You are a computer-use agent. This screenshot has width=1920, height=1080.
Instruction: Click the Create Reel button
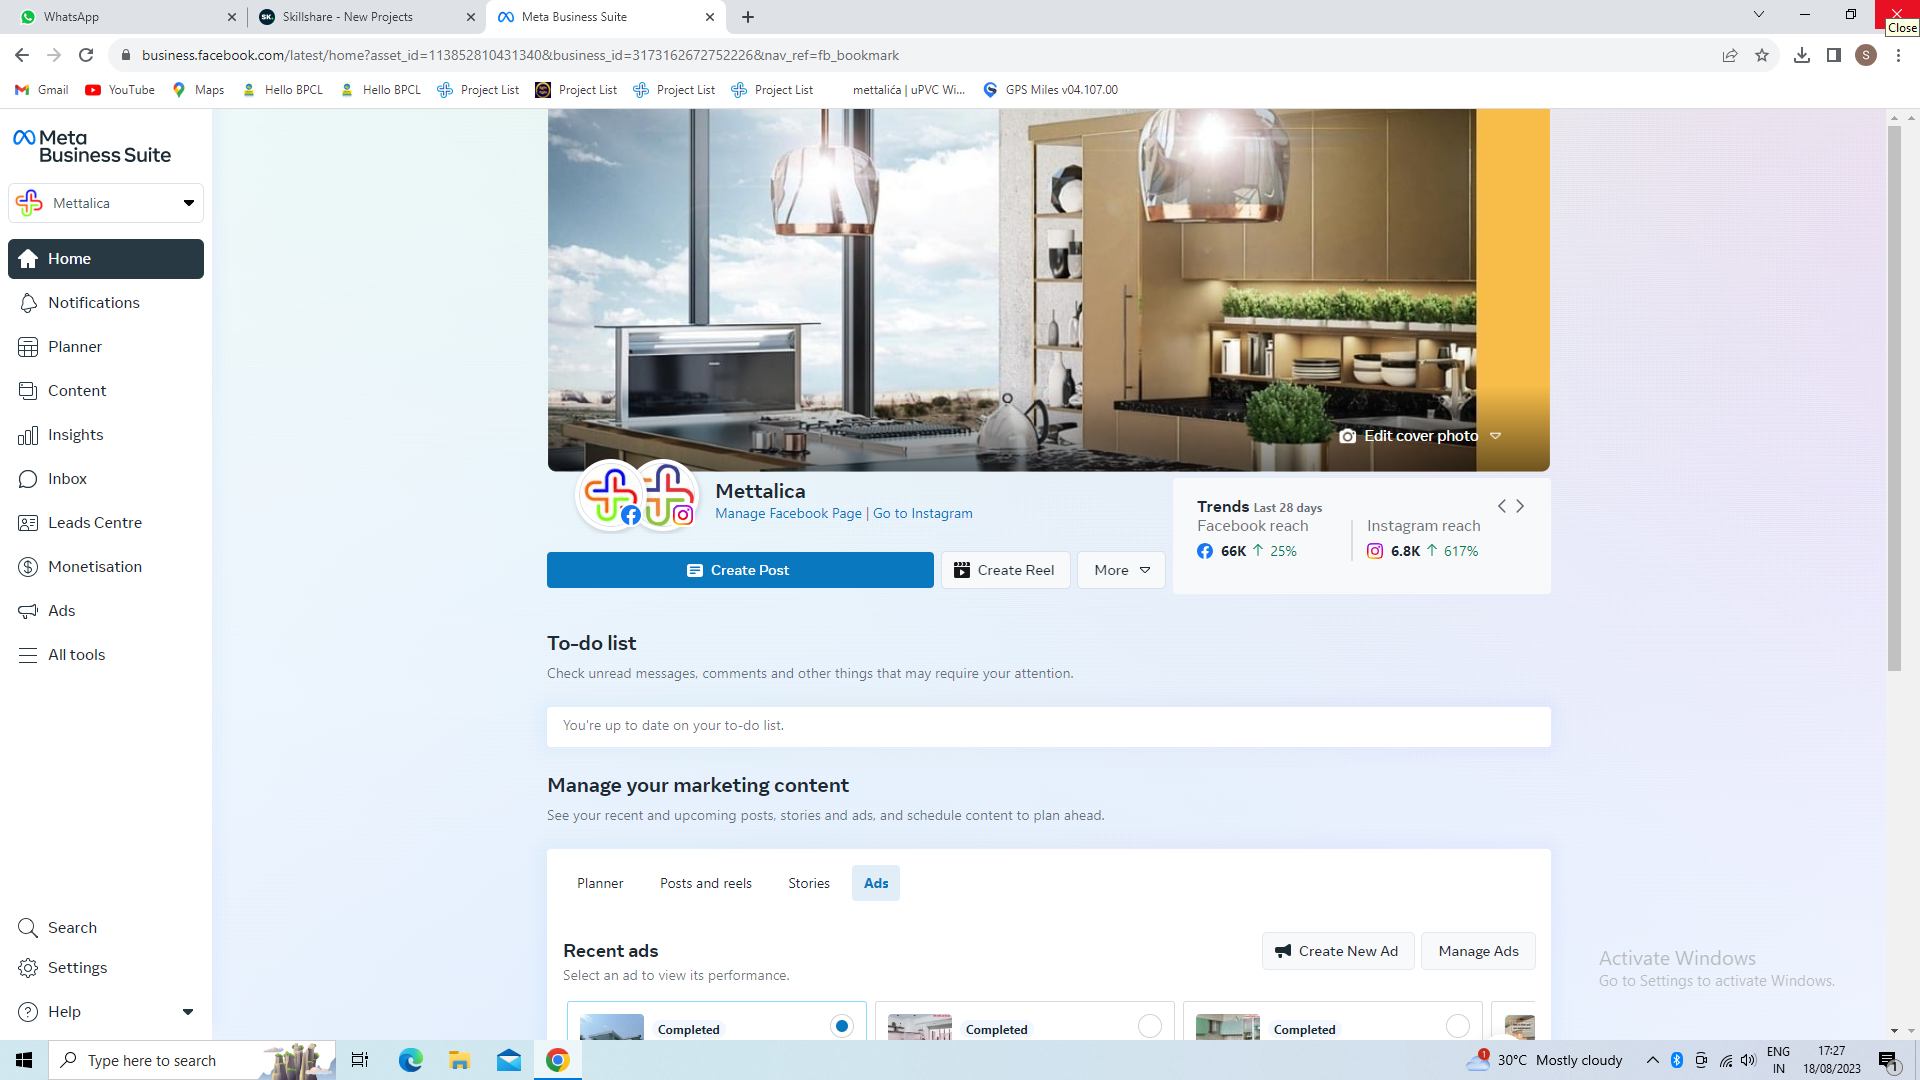pos(1005,570)
